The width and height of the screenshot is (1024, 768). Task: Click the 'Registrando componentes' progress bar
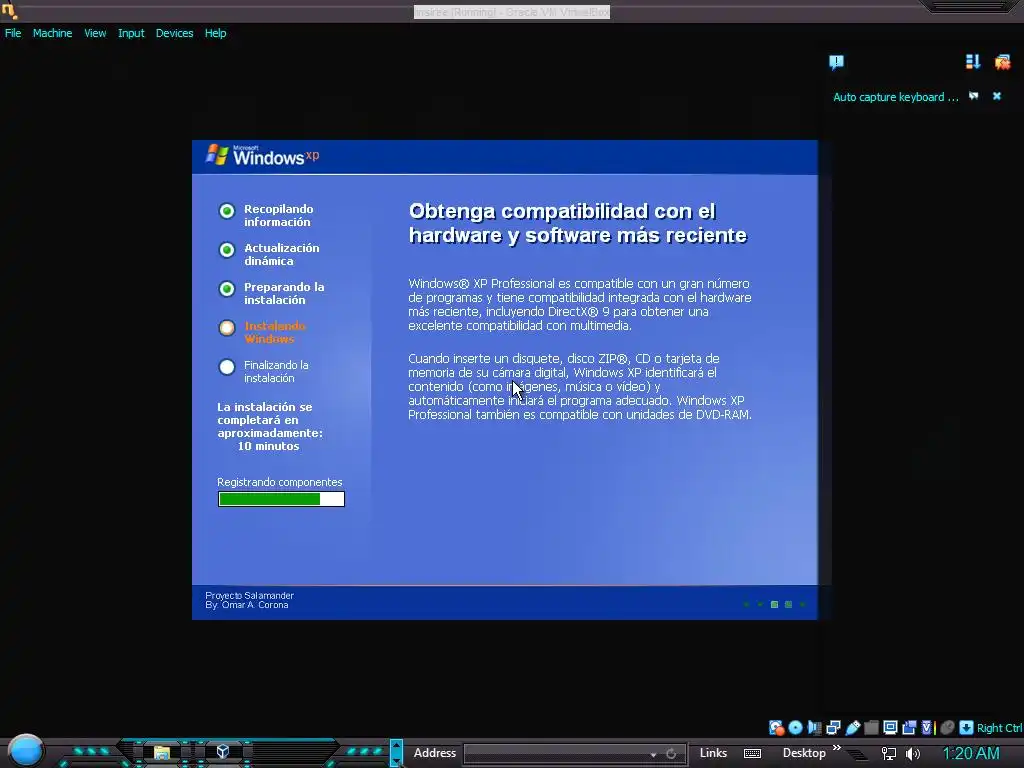pyautogui.click(x=281, y=499)
